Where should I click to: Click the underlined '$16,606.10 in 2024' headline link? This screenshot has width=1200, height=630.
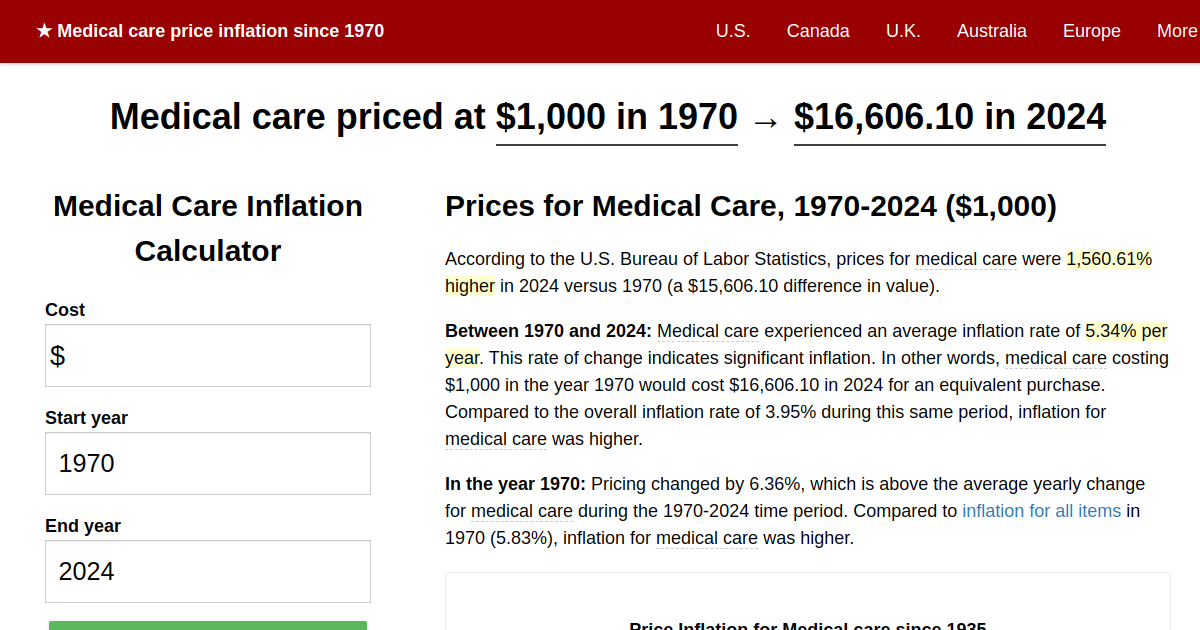[x=949, y=117]
